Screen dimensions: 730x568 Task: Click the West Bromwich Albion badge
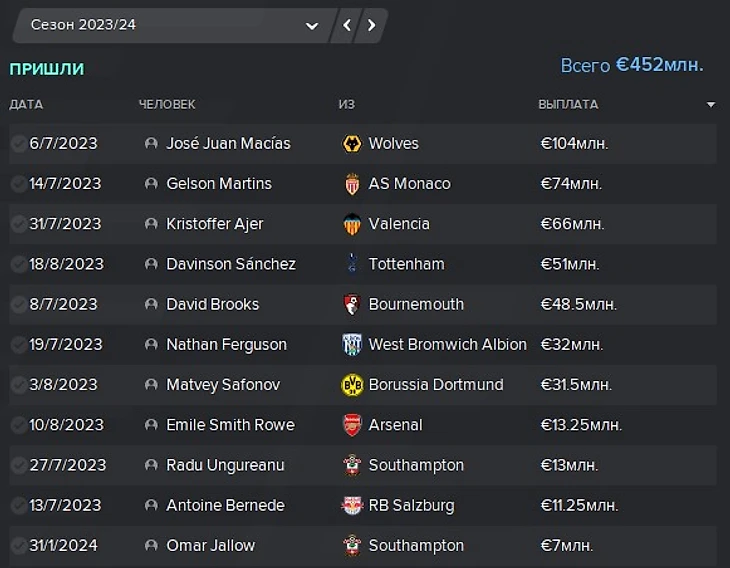coord(351,345)
